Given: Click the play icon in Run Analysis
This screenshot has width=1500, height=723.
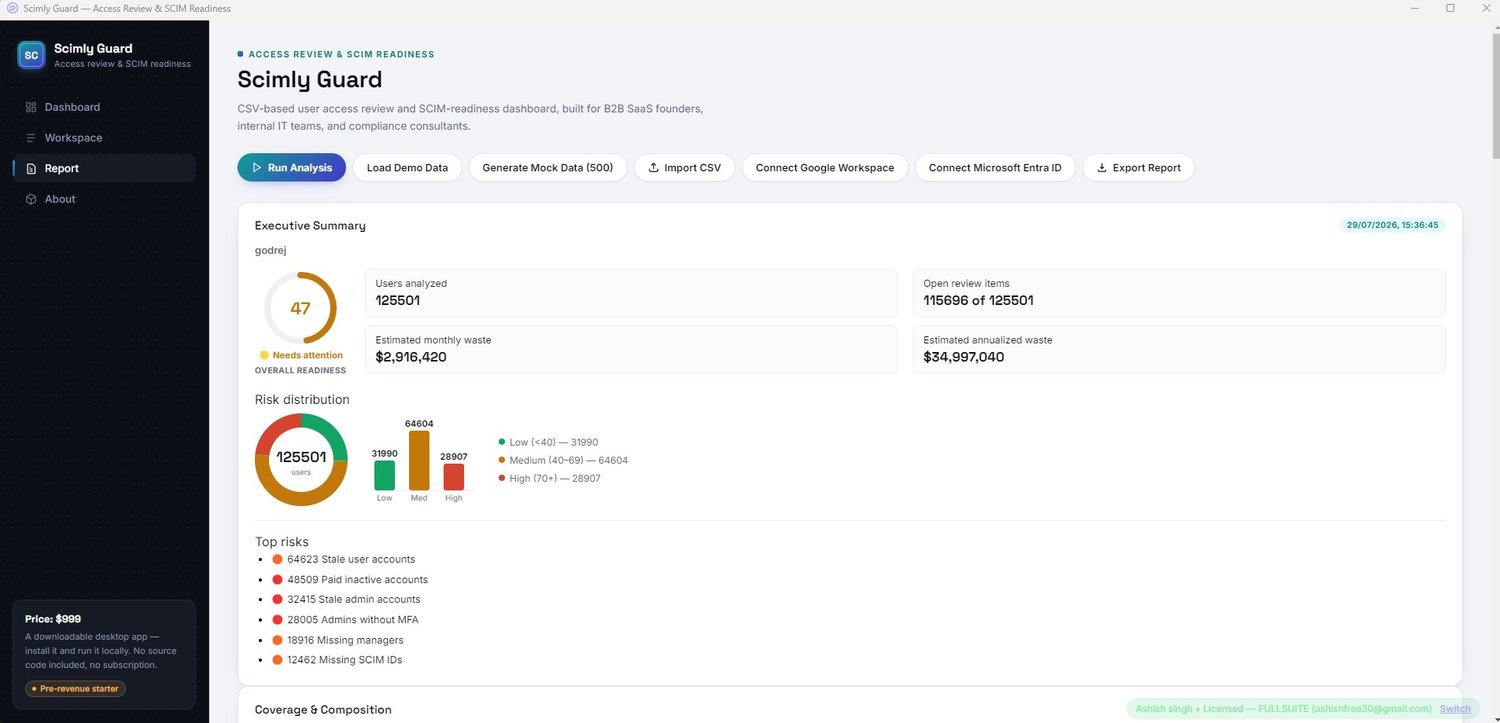Looking at the screenshot, I should point(257,168).
